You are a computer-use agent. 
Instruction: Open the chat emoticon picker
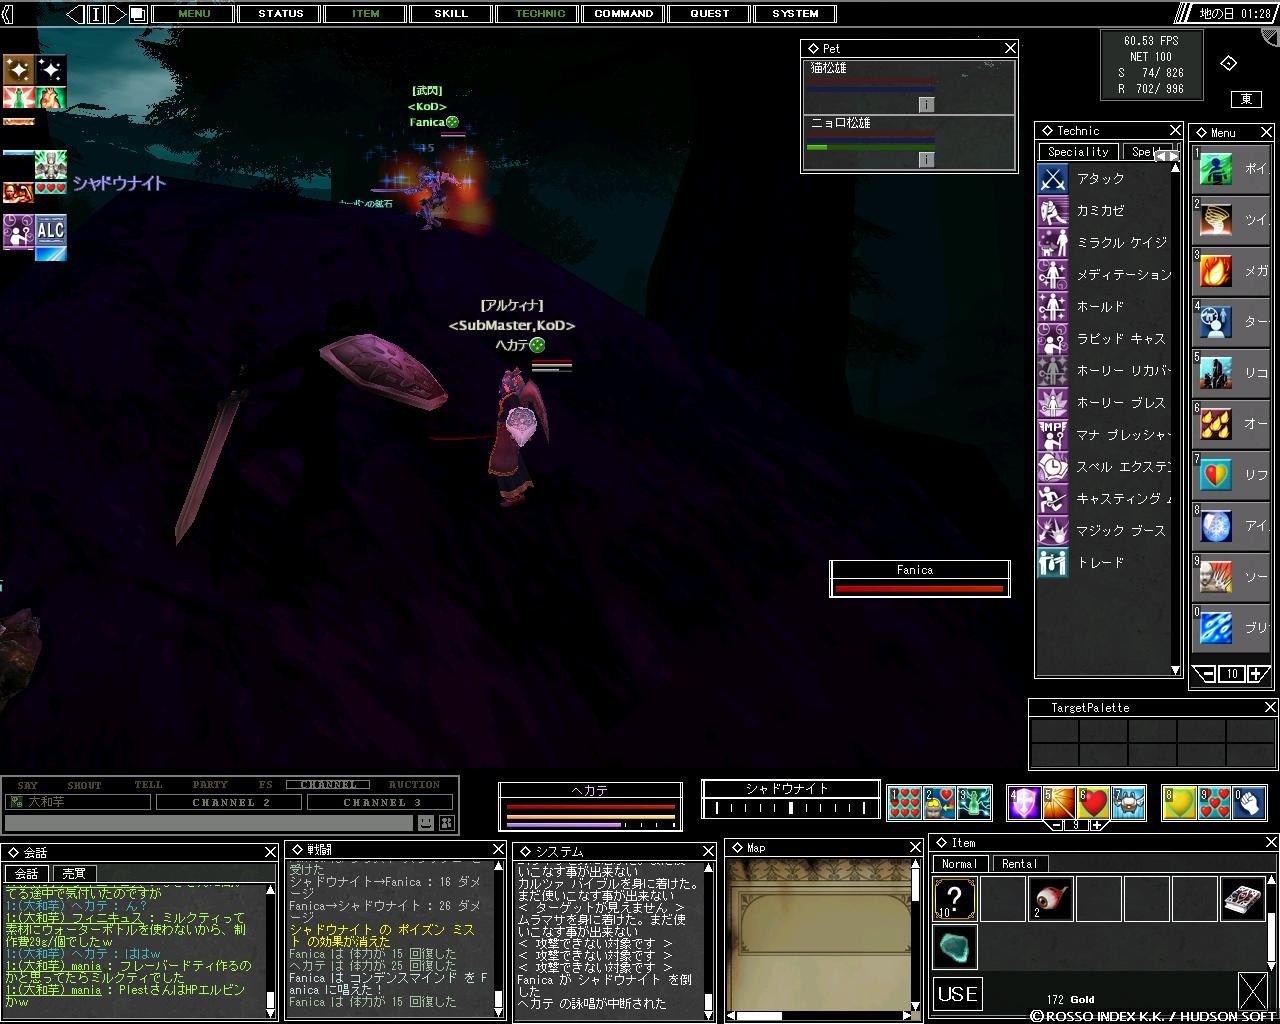(x=426, y=823)
